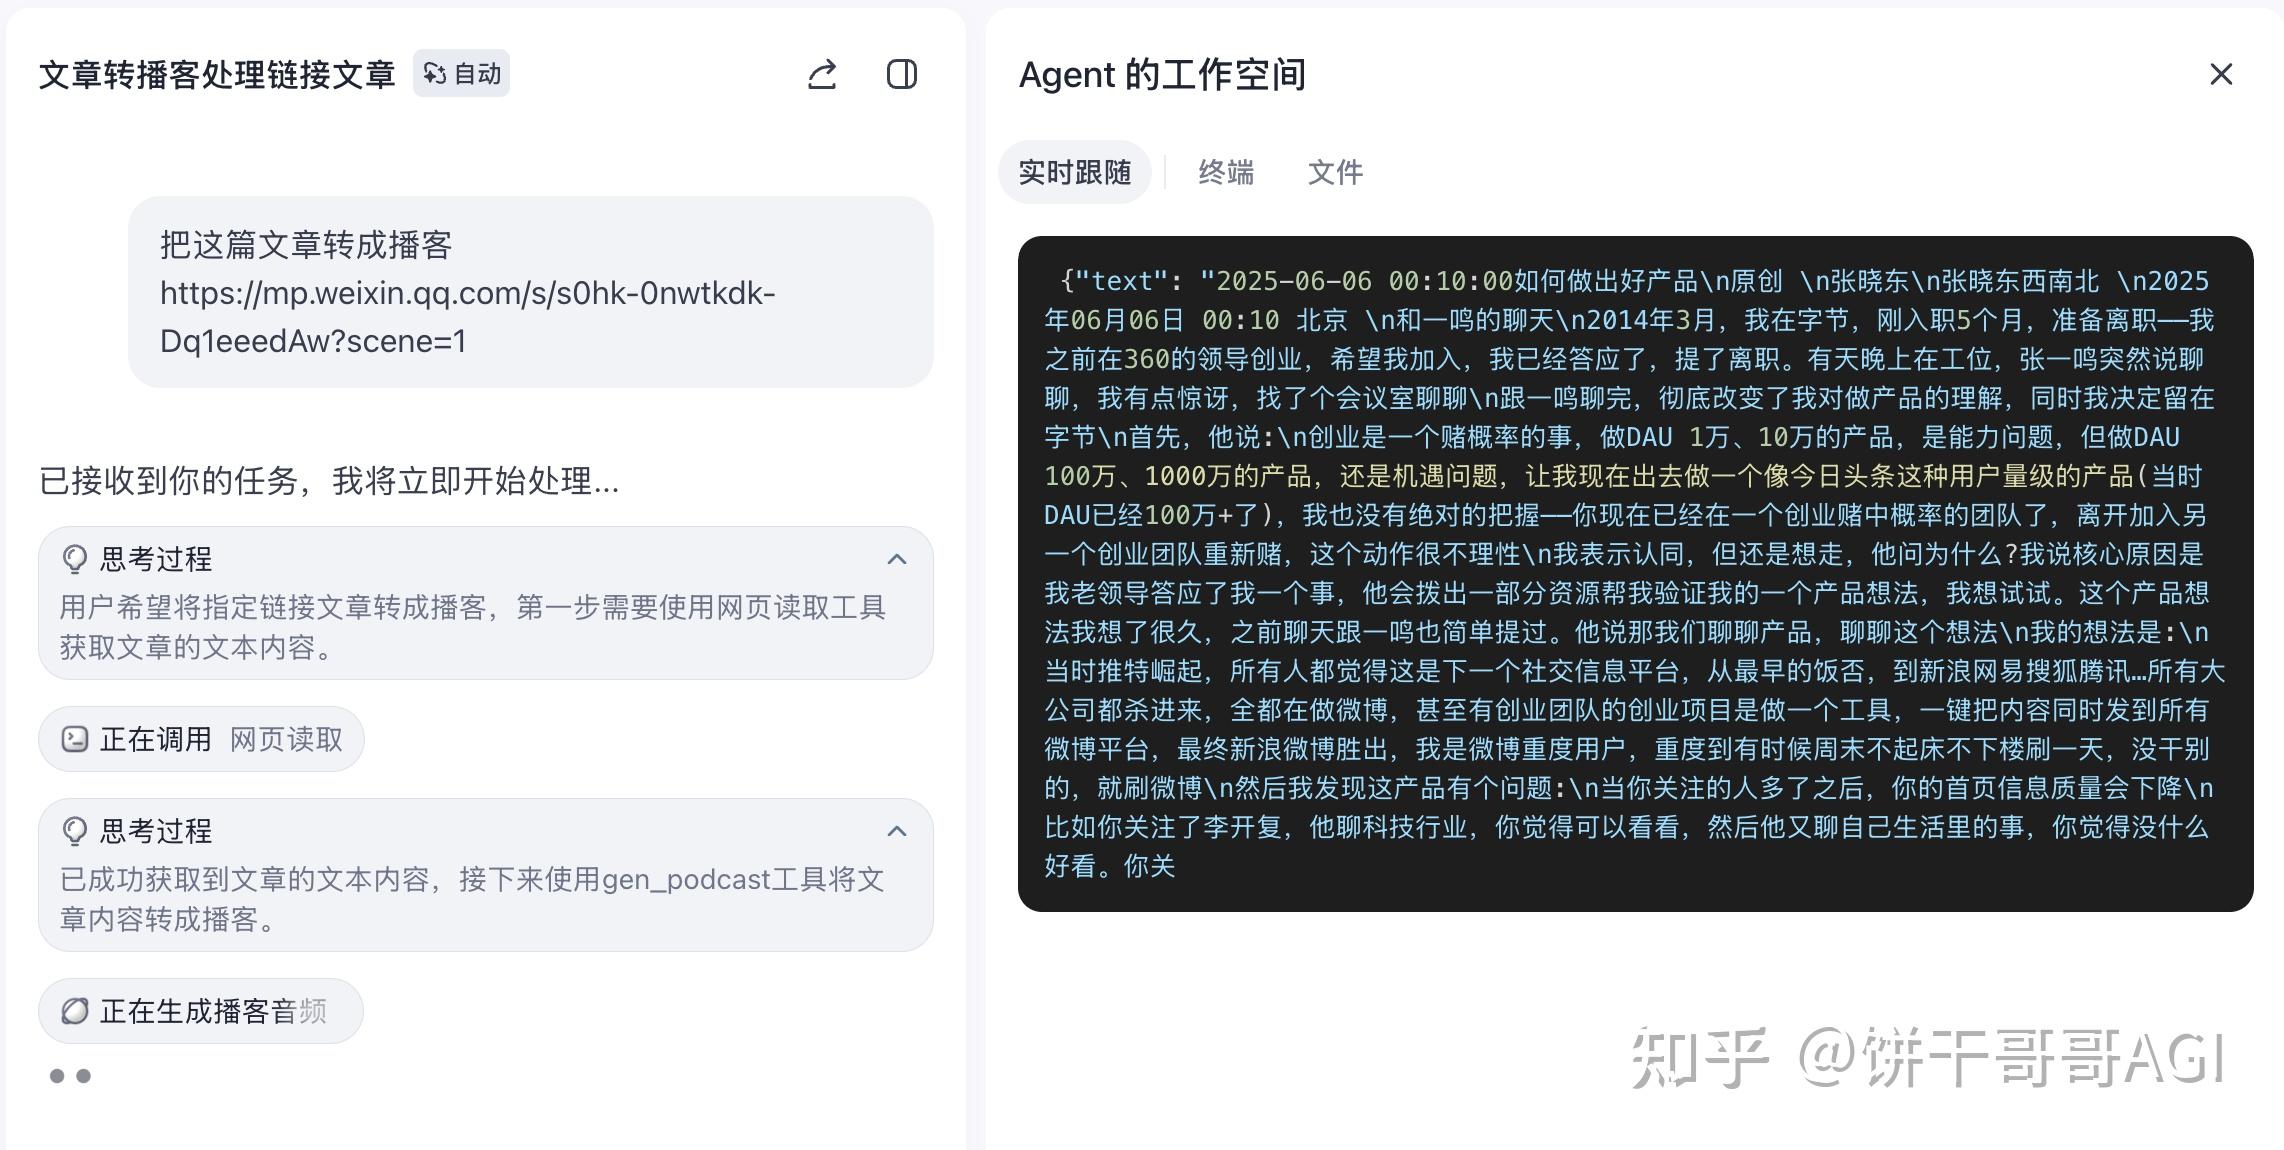Click the split-view panel icon top right of chat

[x=901, y=74]
